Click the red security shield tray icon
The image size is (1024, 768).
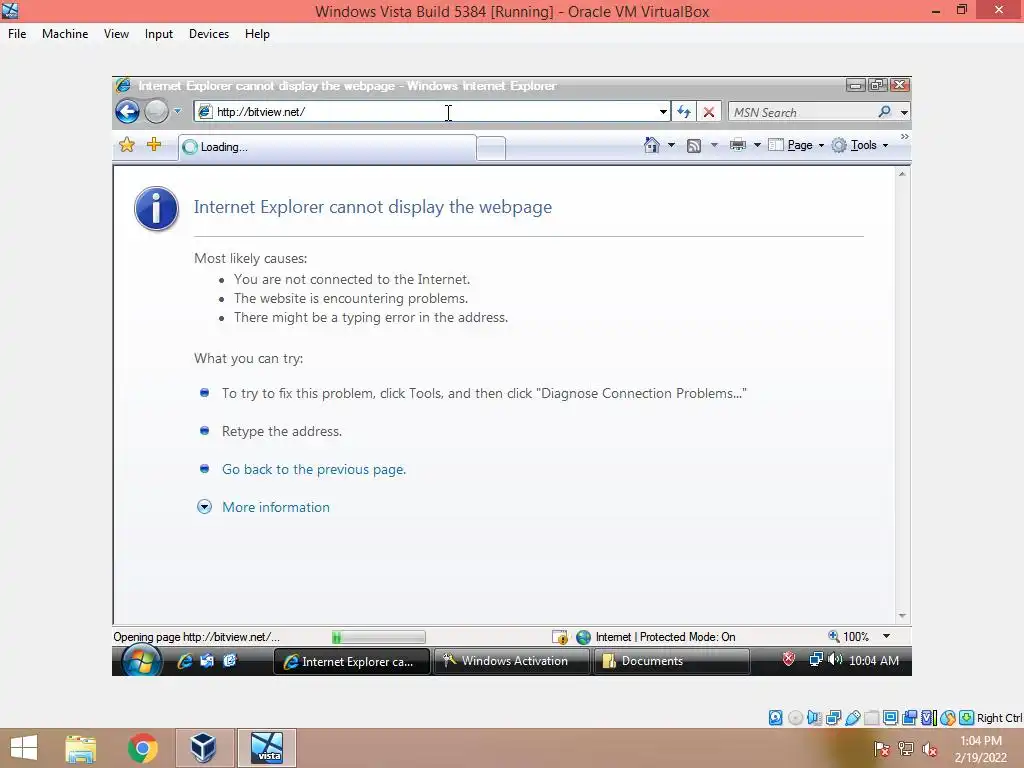point(789,659)
